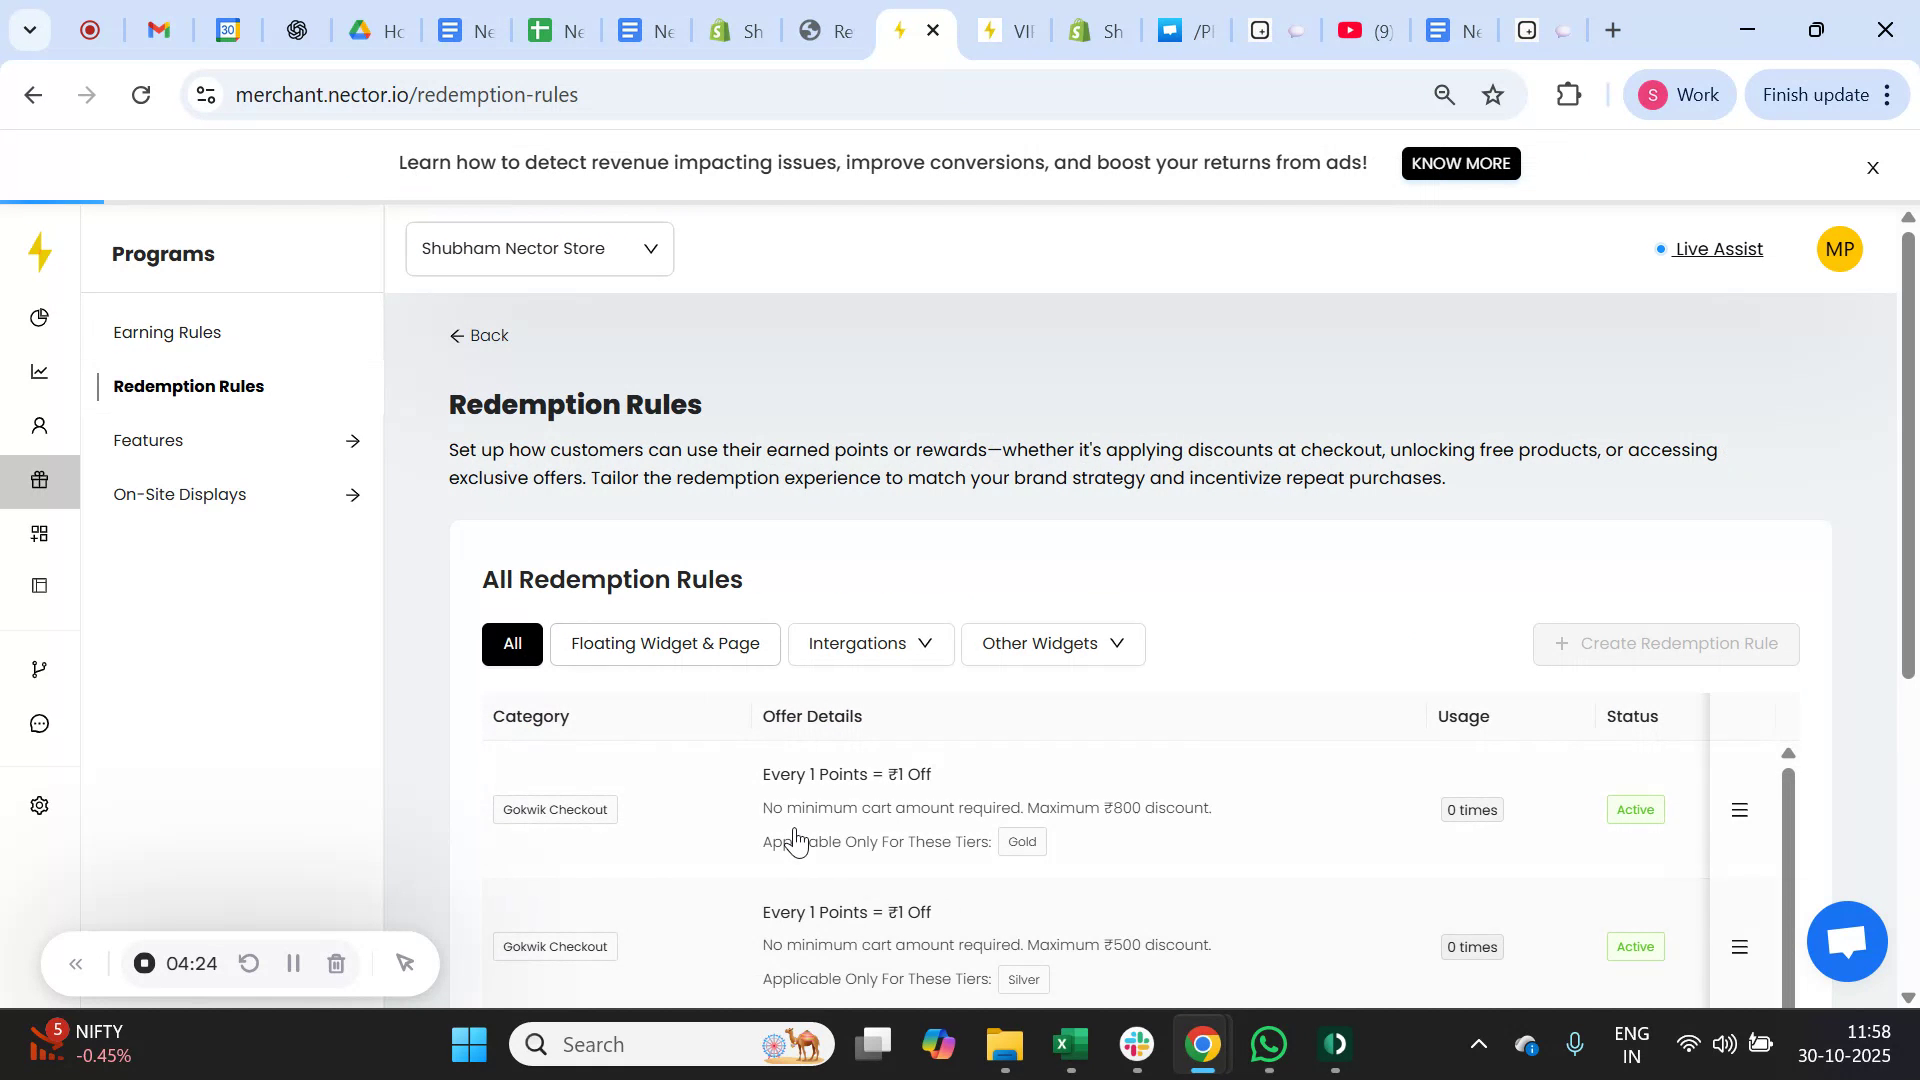1920x1080 pixels.
Task: Select the layout panel icon in sidebar
Action: click(x=40, y=585)
